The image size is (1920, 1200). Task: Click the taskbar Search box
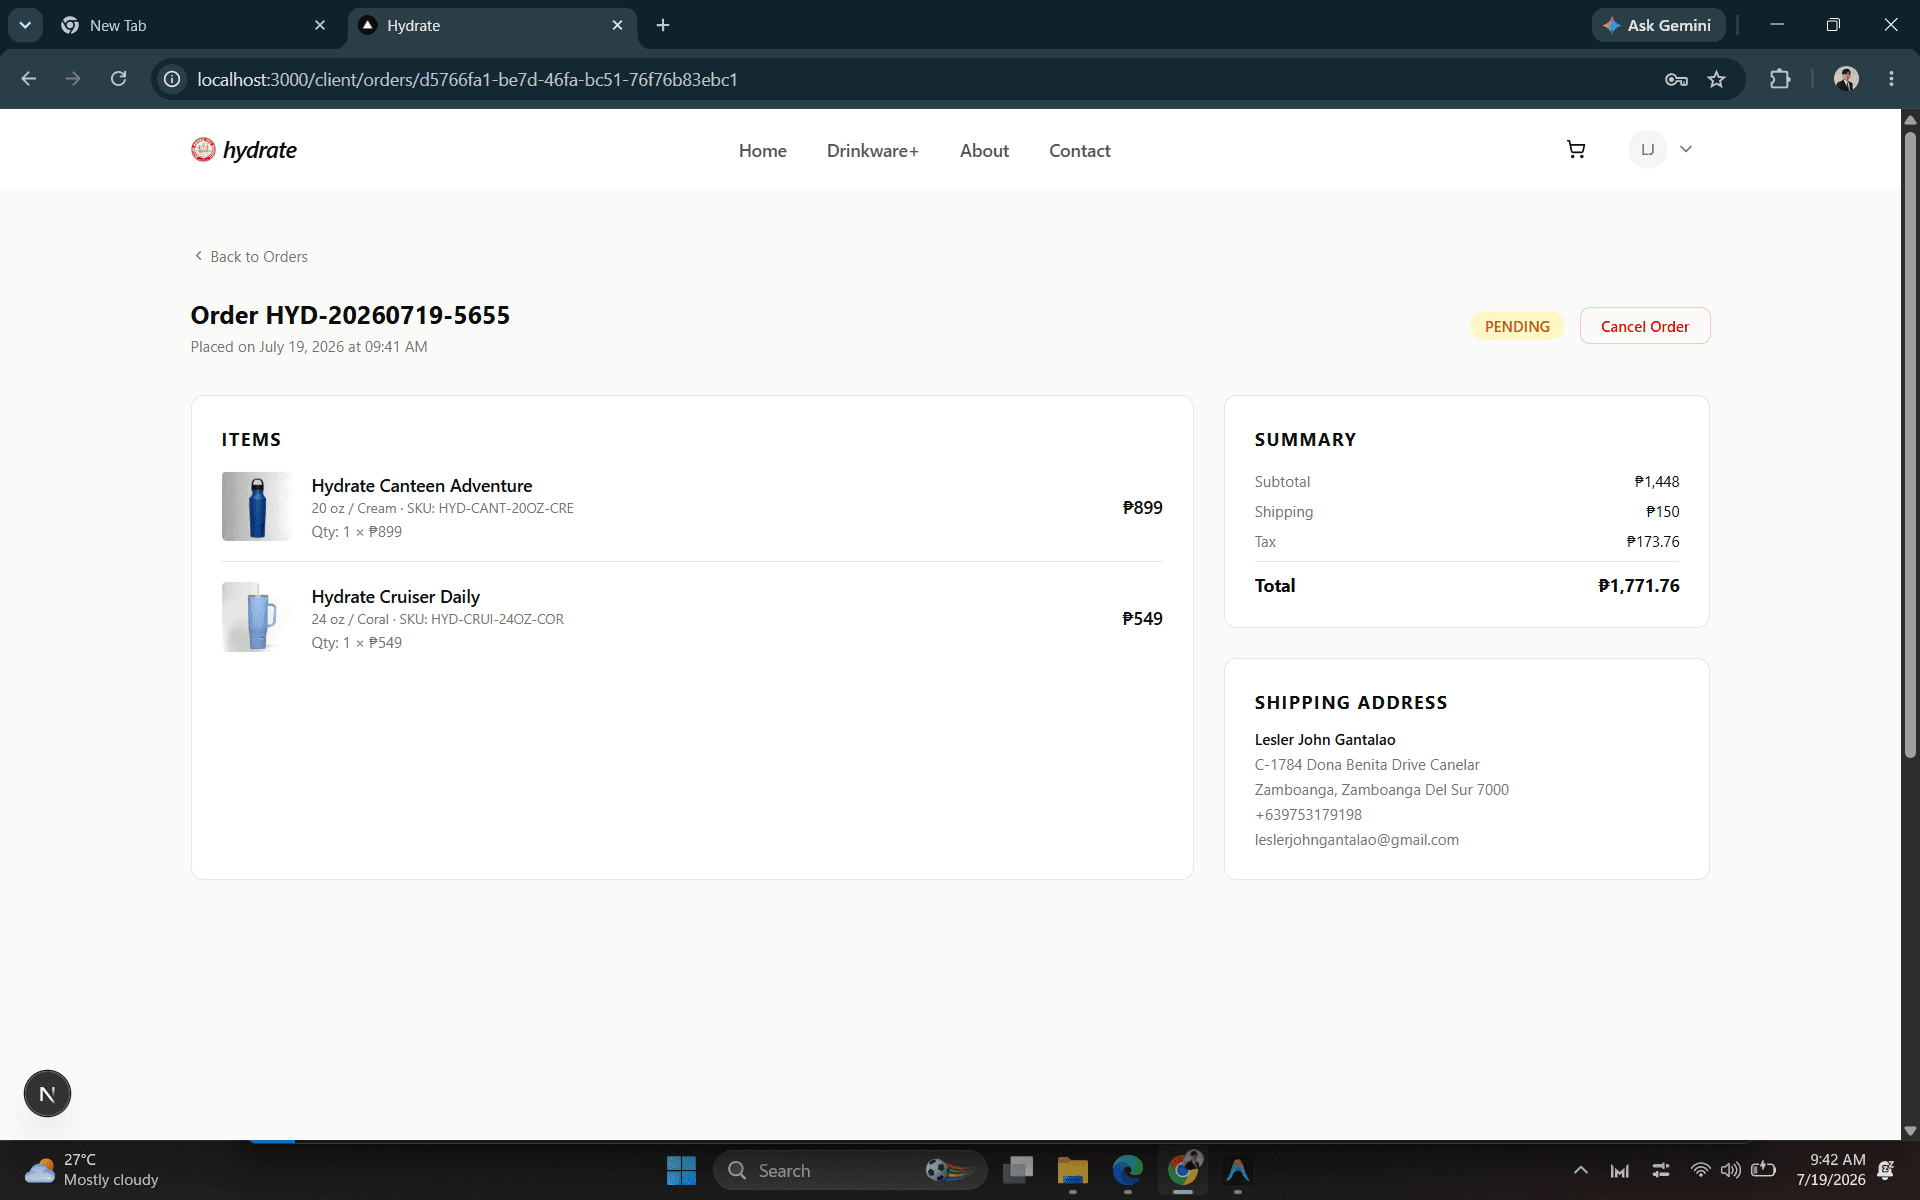850,1170
